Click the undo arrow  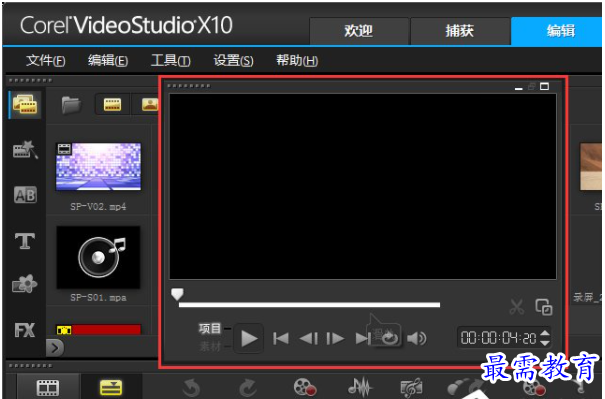point(192,387)
